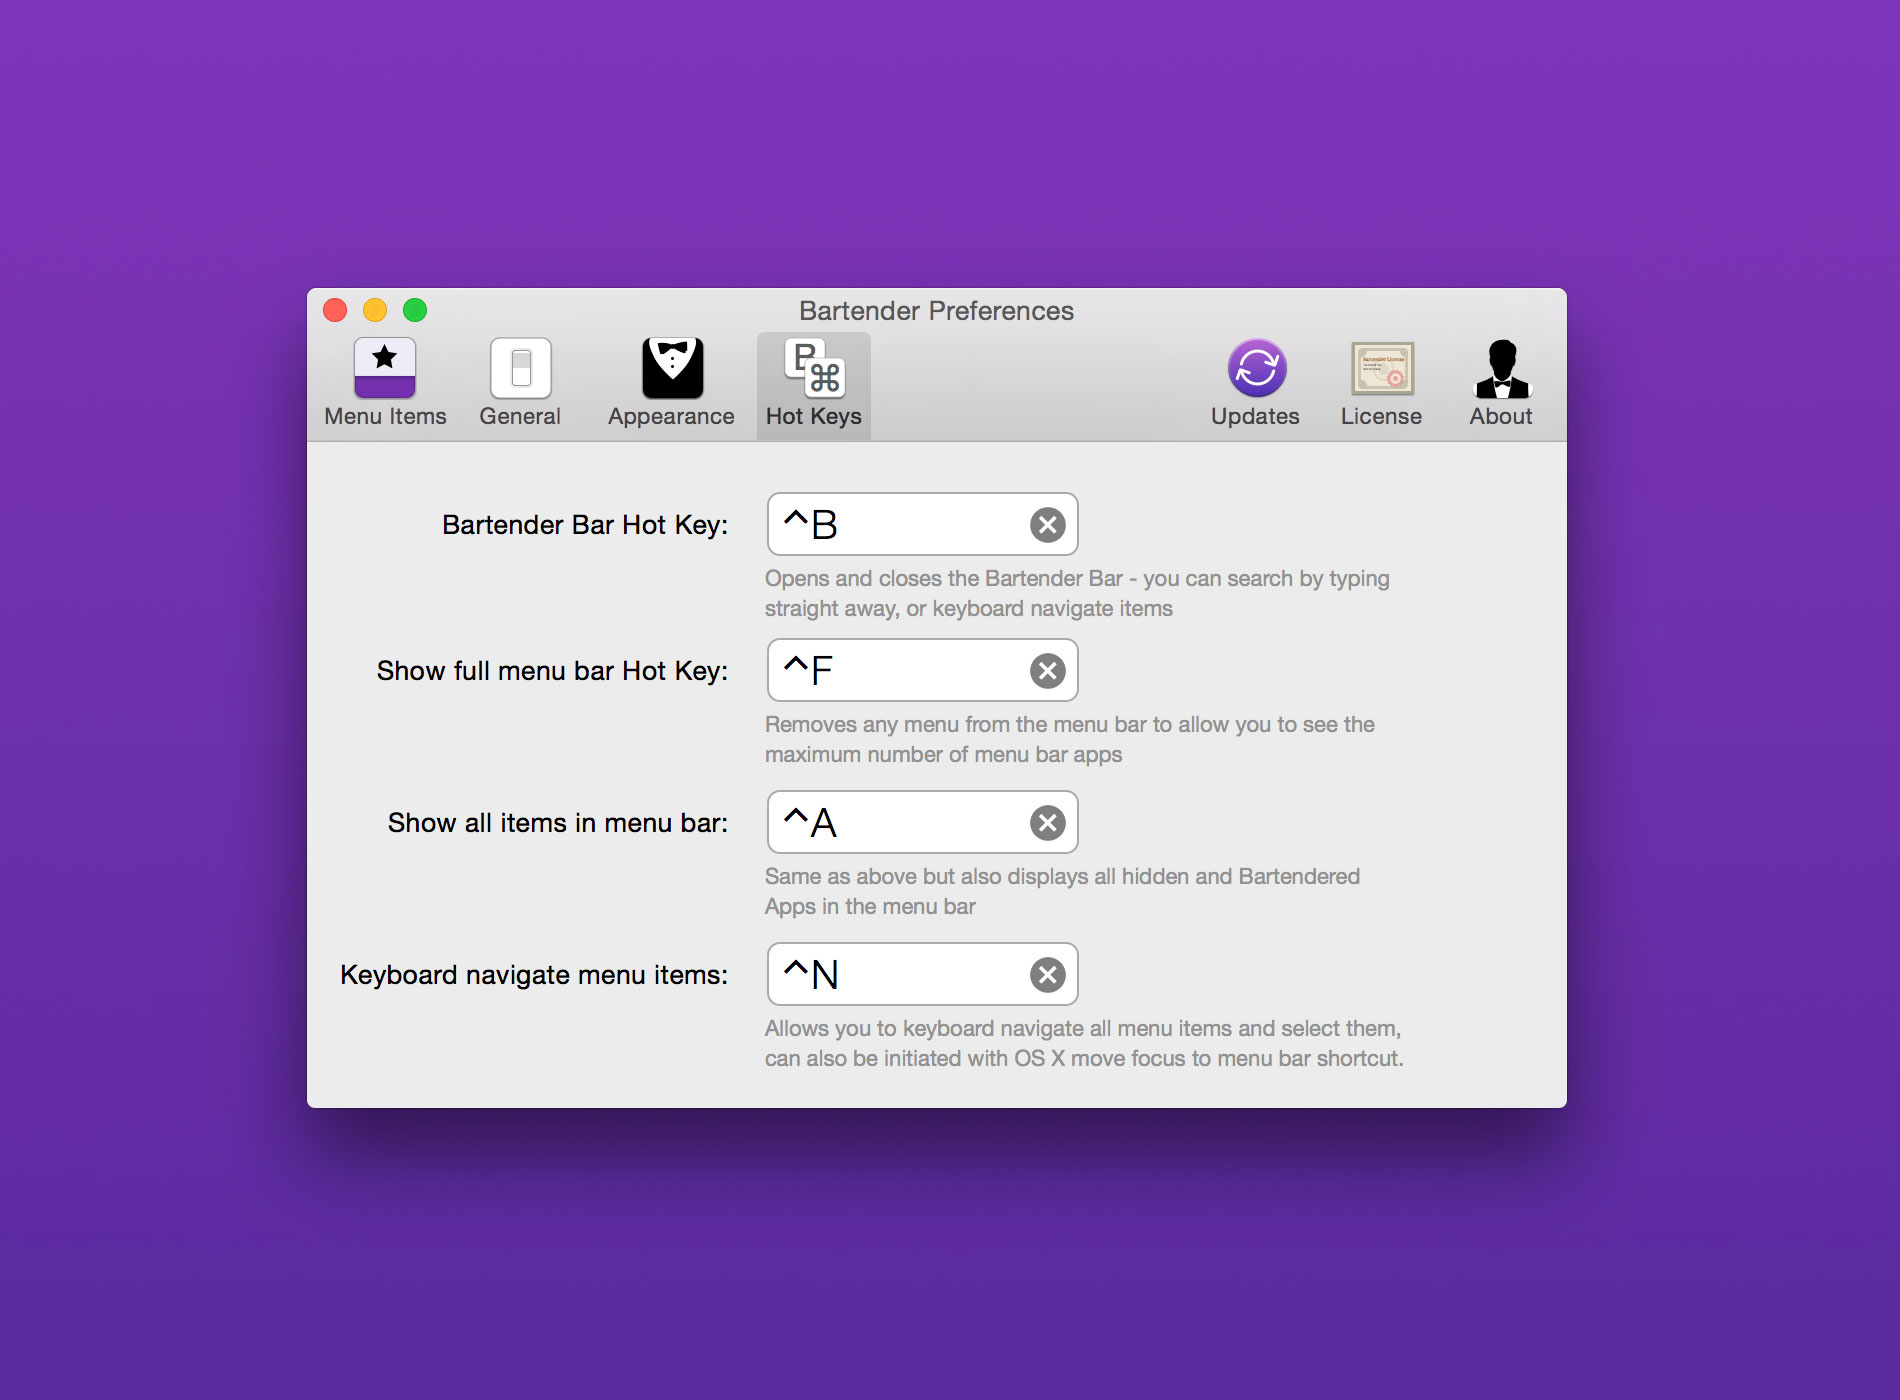Click the "Keyboard navigate menu items:" label
Image resolution: width=1900 pixels, height=1400 pixels.
click(534, 975)
